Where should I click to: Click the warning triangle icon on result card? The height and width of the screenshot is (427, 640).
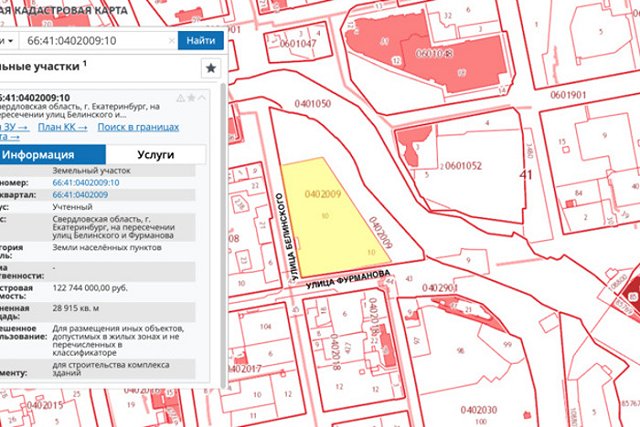pos(180,97)
